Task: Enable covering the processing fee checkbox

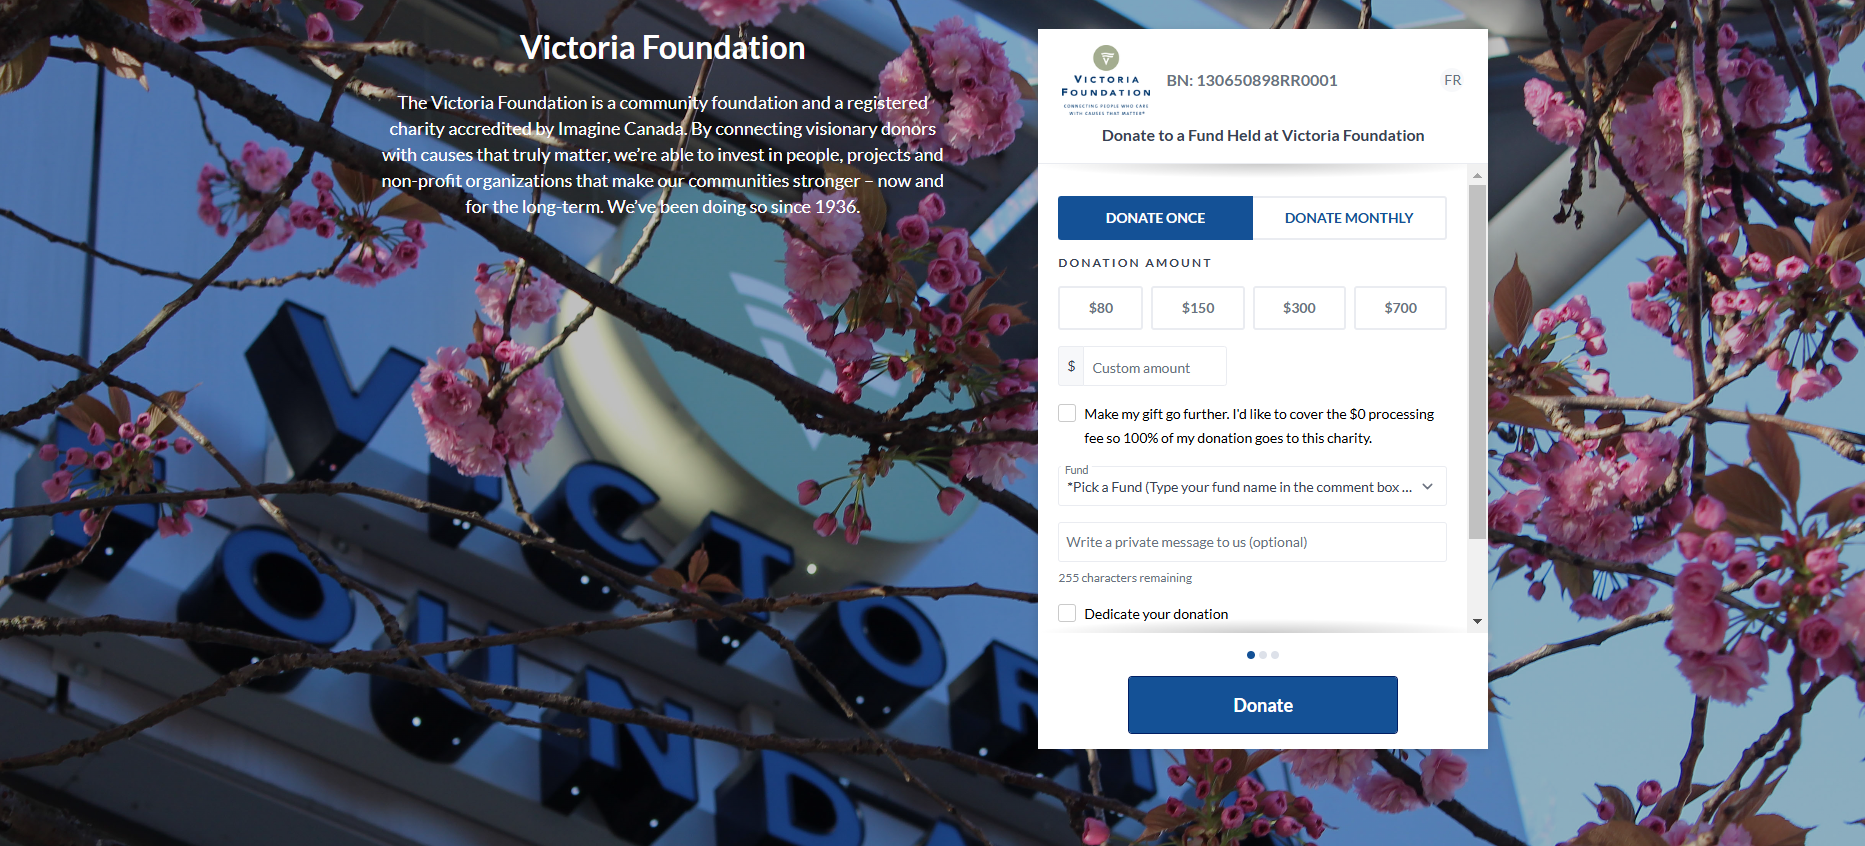Action: coord(1067,413)
